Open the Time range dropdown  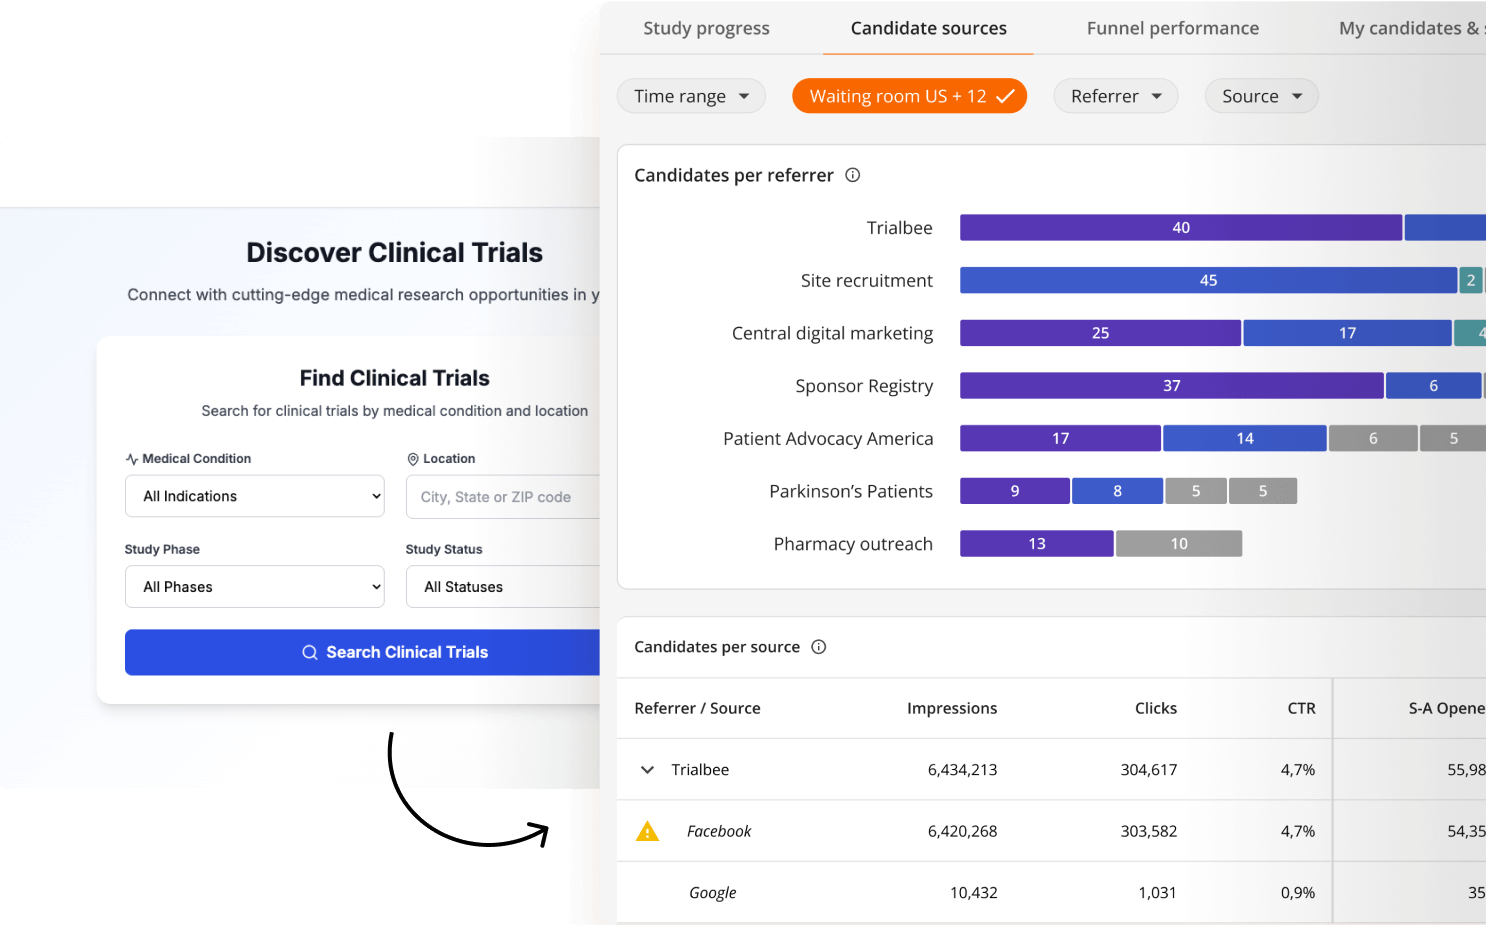click(691, 96)
